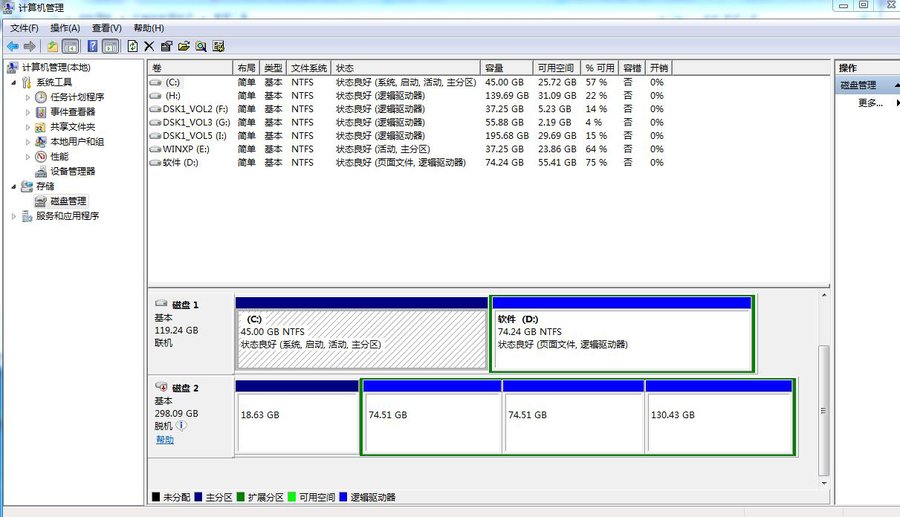The width and height of the screenshot is (900, 517).
Task: Select 性能 in the tree
Action: coord(59,157)
